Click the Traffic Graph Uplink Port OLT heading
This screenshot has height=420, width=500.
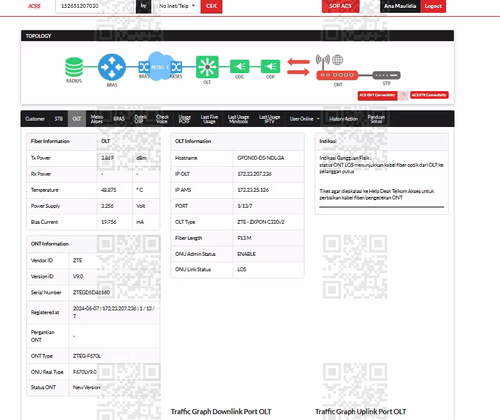click(x=360, y=412)
